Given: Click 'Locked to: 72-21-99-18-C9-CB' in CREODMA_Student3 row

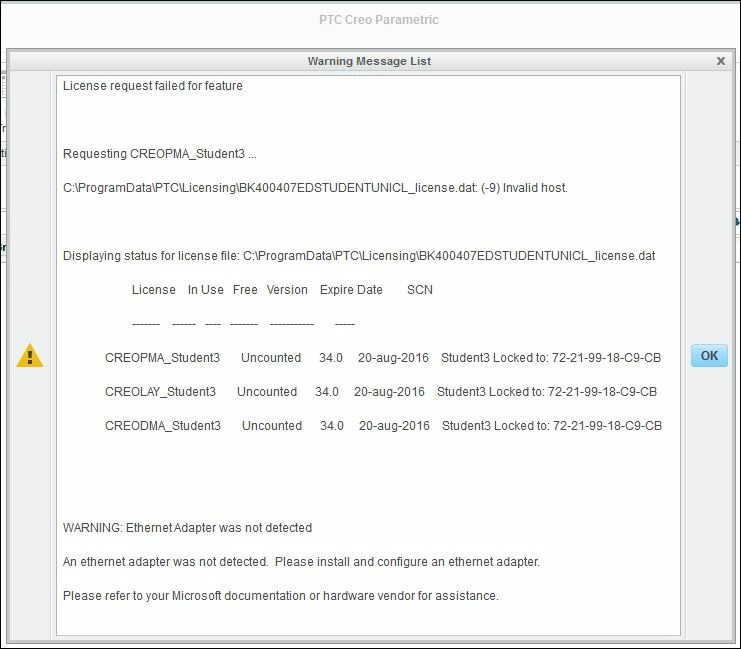Looking at the screenshot, I should click(x=578, y=426).
